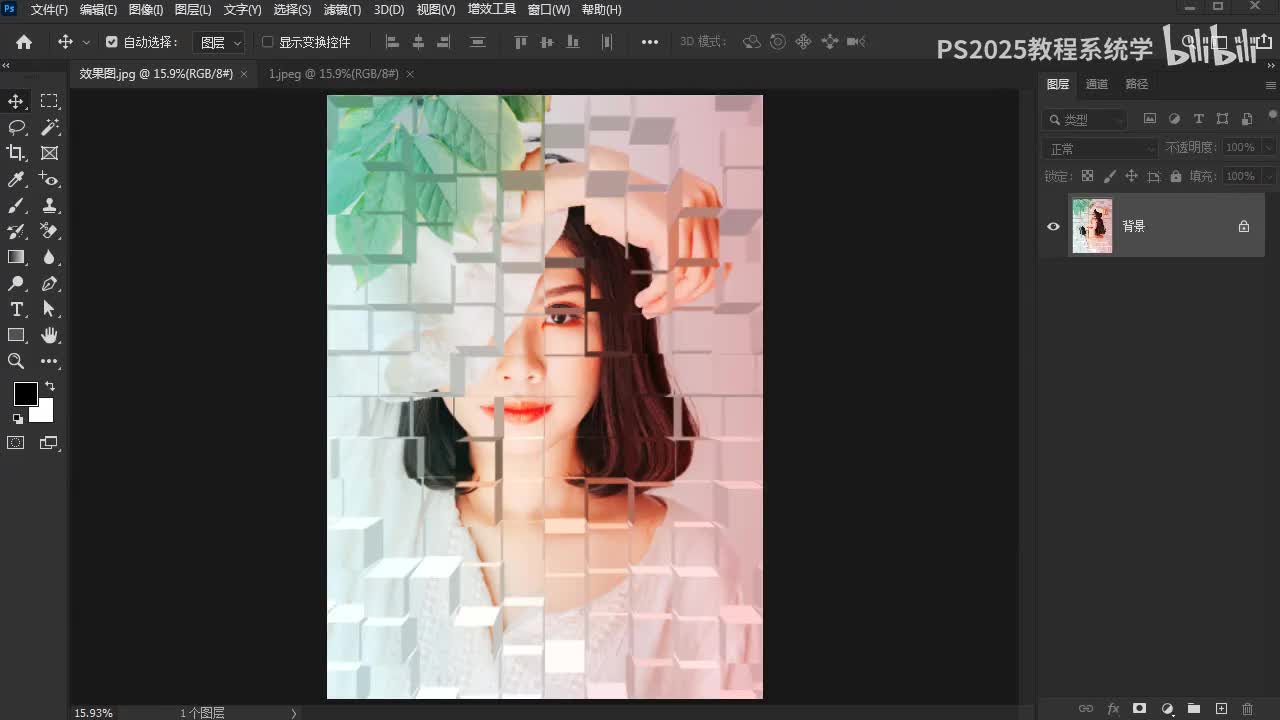Select the Hand tool
Screen dimensions: 1280x720
click(x=49, y=335)
